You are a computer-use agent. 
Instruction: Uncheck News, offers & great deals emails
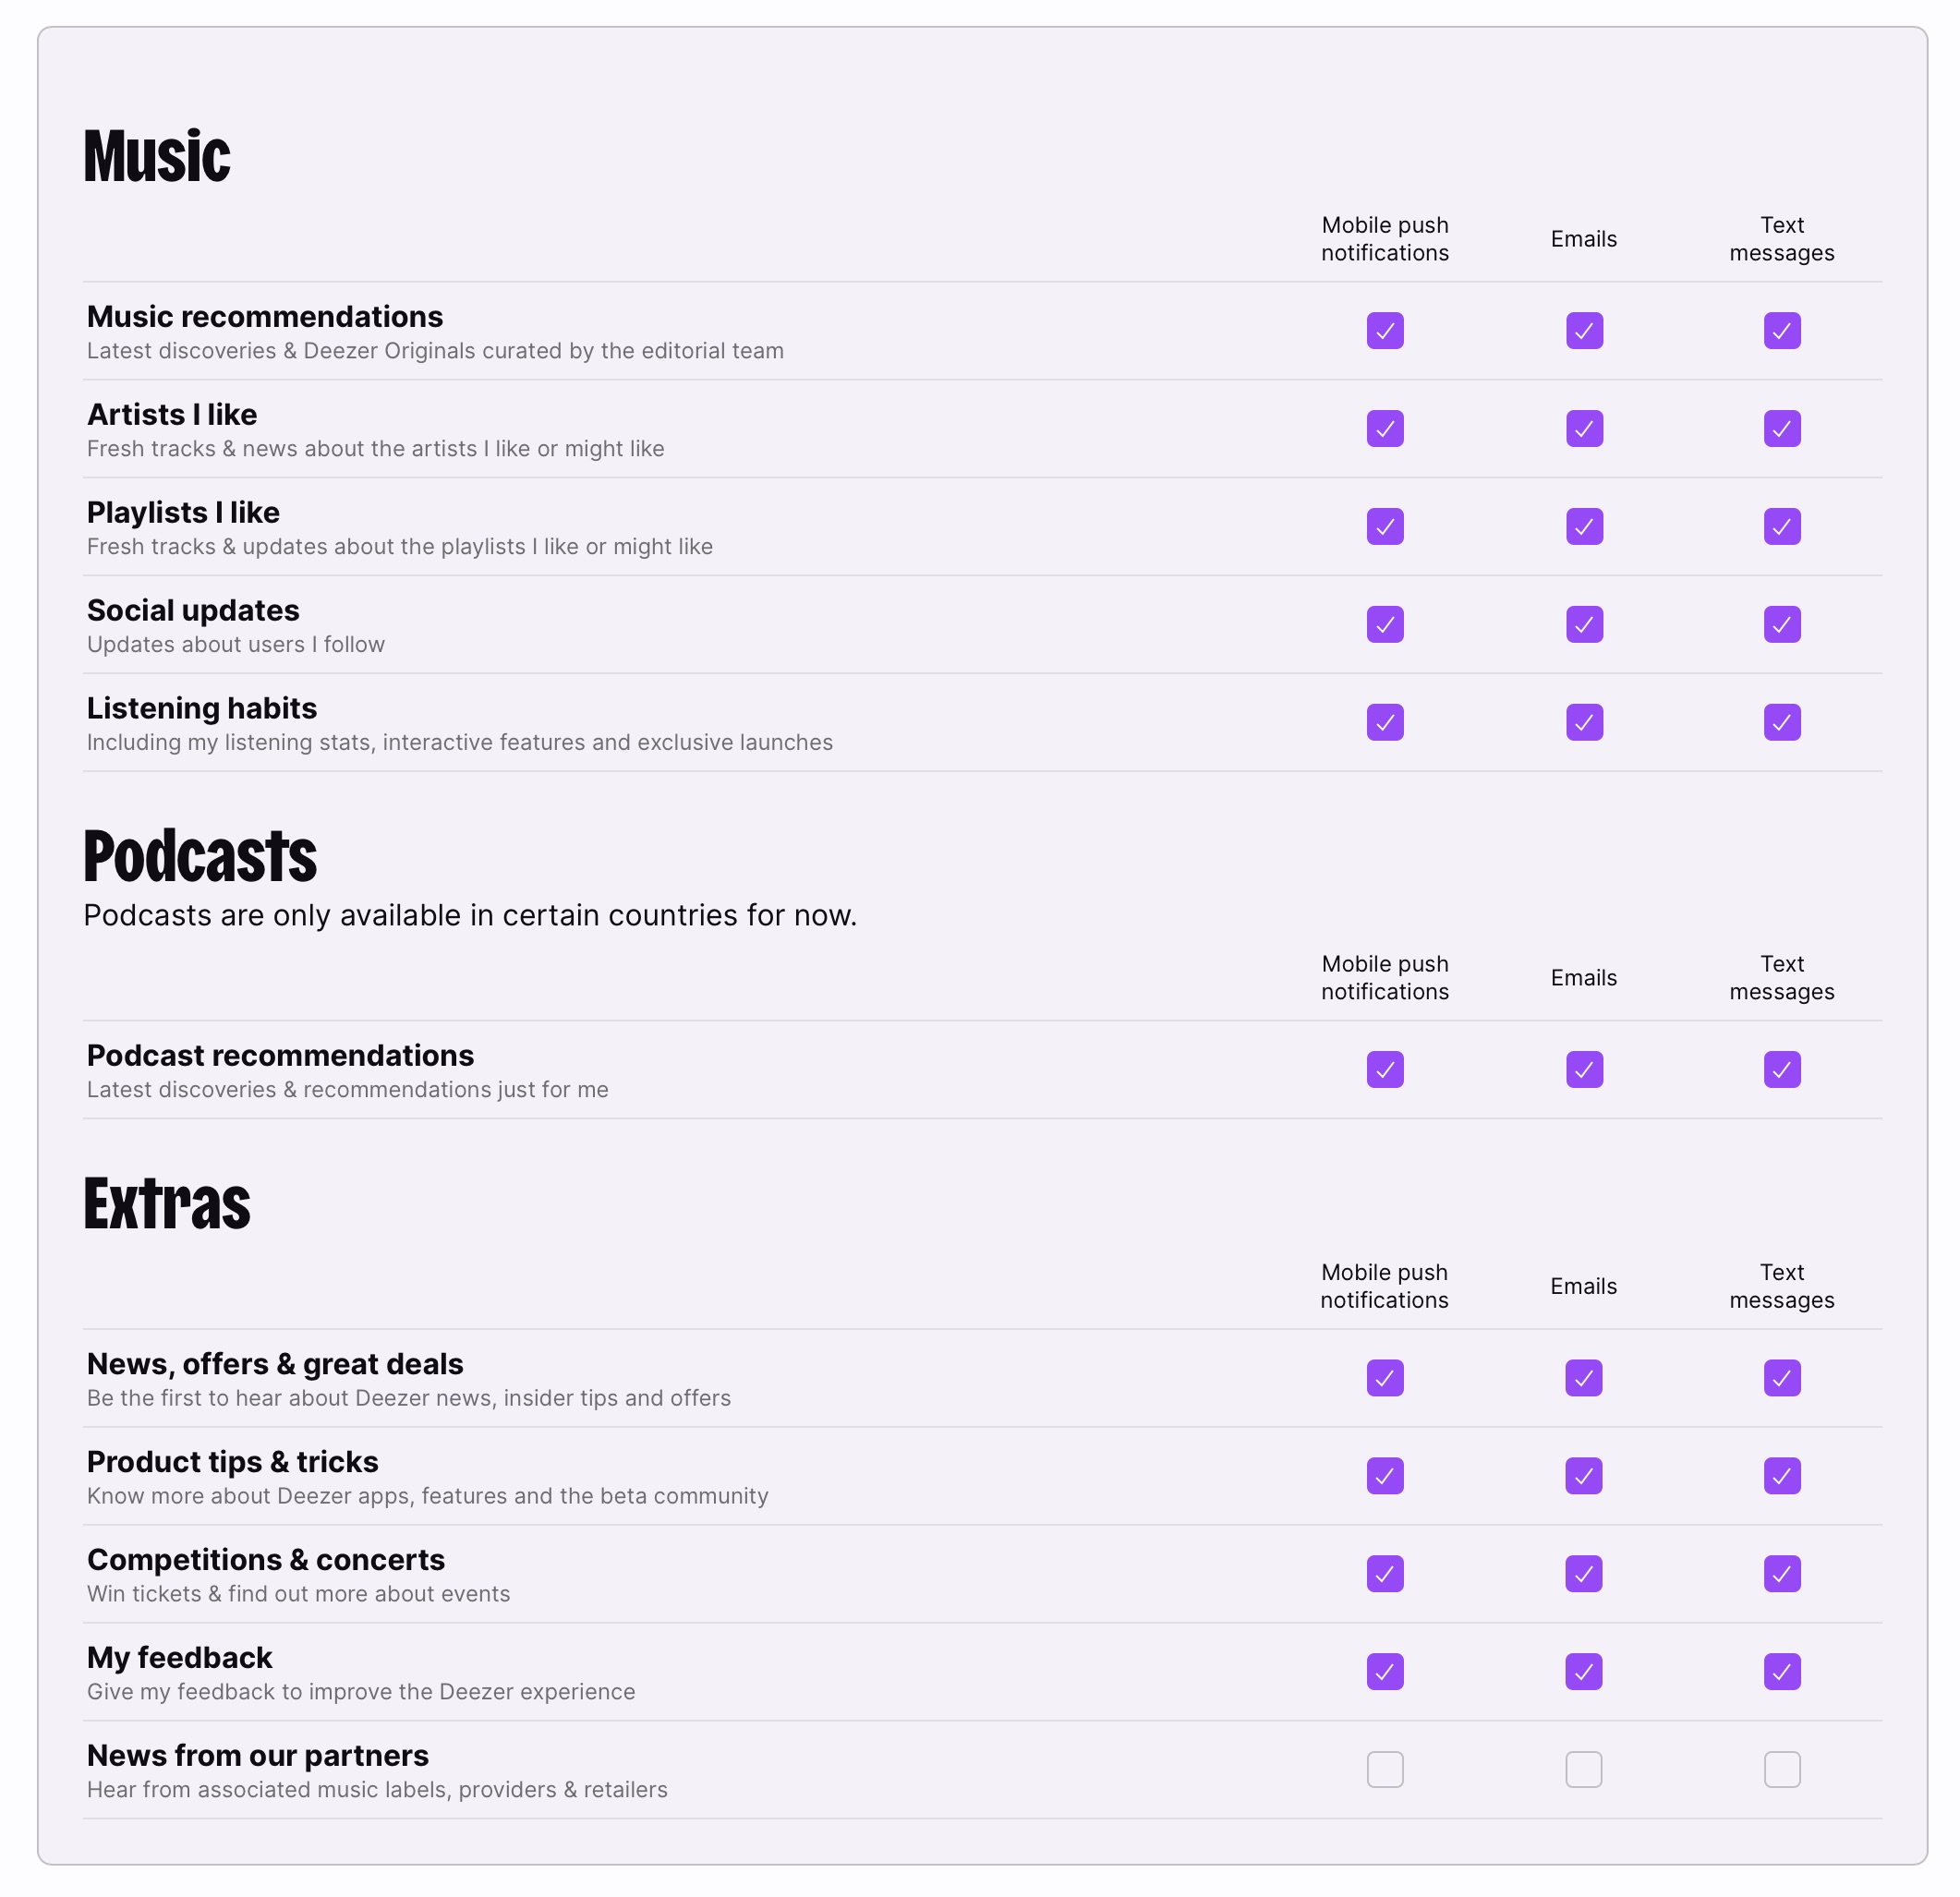tap(1584, 1378)
